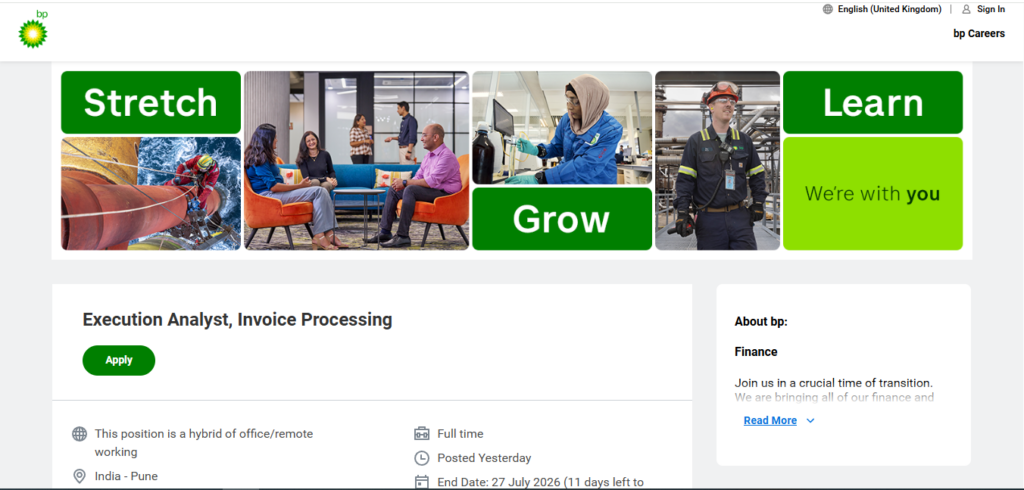Viewport: 1024px width, 490px height.
Task: Select the job title Execution Analyst, Invoice Processing
Action: pyautogui.click(x=237, y=319)
